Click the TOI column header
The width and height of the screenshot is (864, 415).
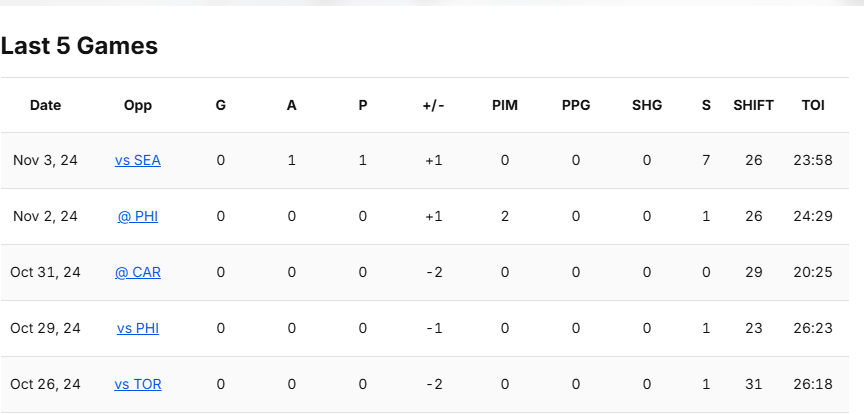pos(813,105)
